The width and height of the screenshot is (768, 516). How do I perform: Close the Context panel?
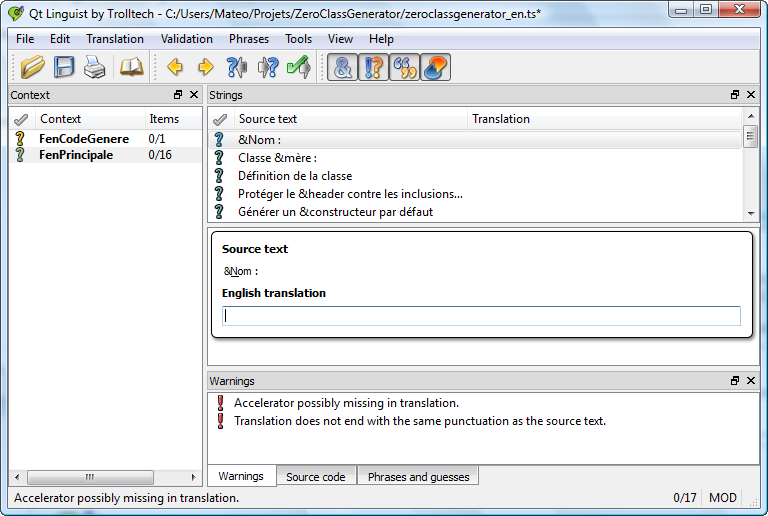pyautogui.click(x=194, y=94)
